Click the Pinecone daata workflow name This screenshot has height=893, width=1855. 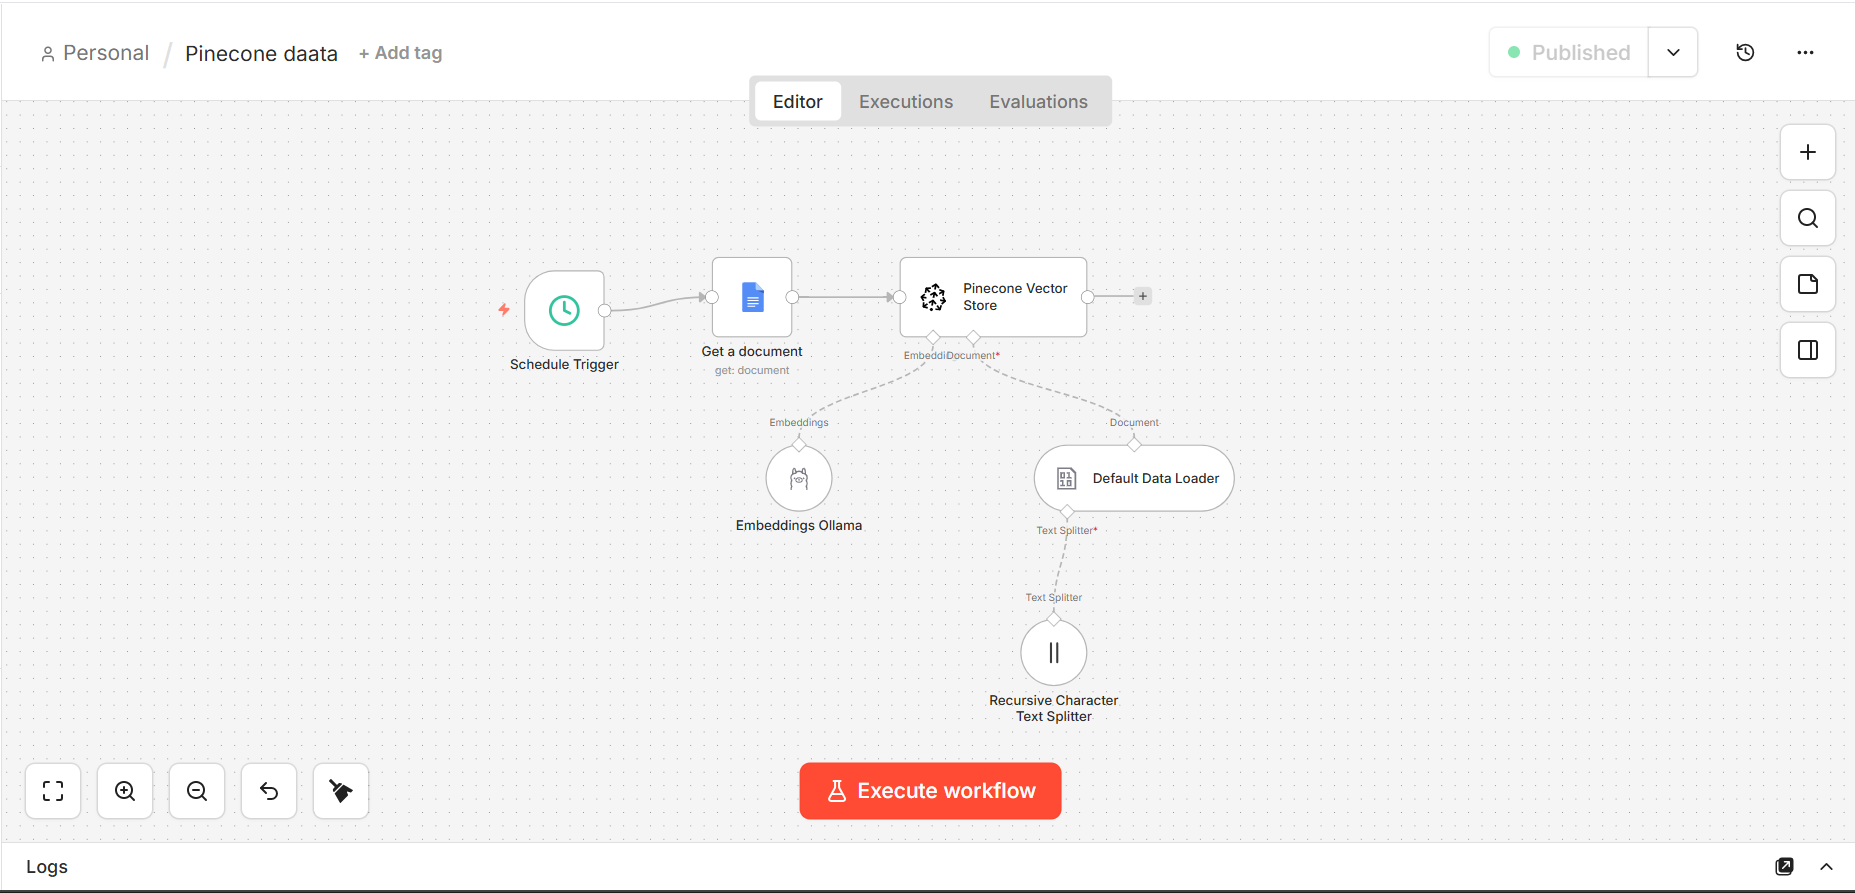pos(261,53)
